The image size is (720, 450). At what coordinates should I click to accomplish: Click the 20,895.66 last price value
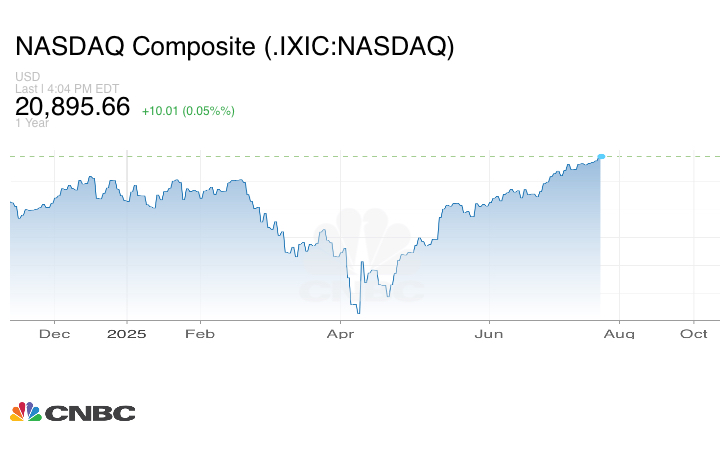click(73, 106)
